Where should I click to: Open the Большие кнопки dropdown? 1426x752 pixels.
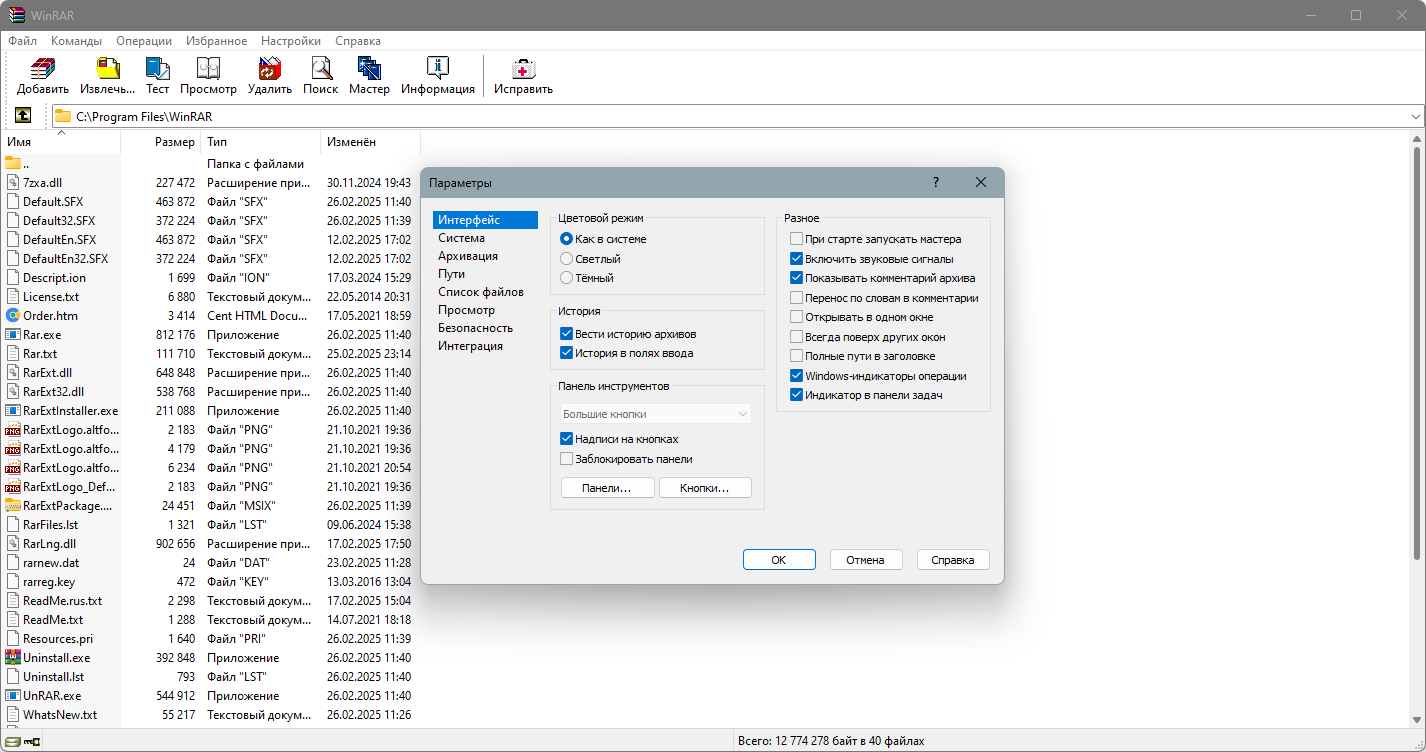pos(655,414)
